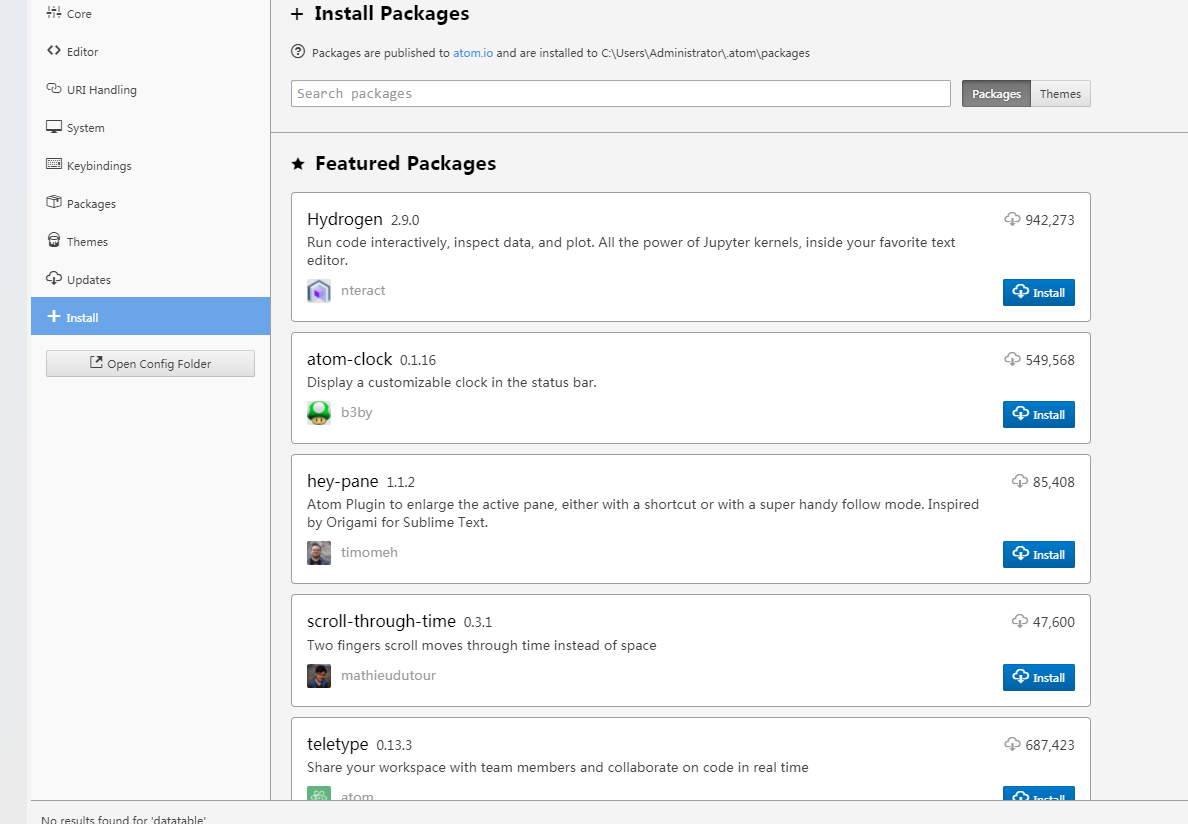This screenshot has width=1188, height=824.
Task: Click the 942,273 download count
Action: [1050, 220]
